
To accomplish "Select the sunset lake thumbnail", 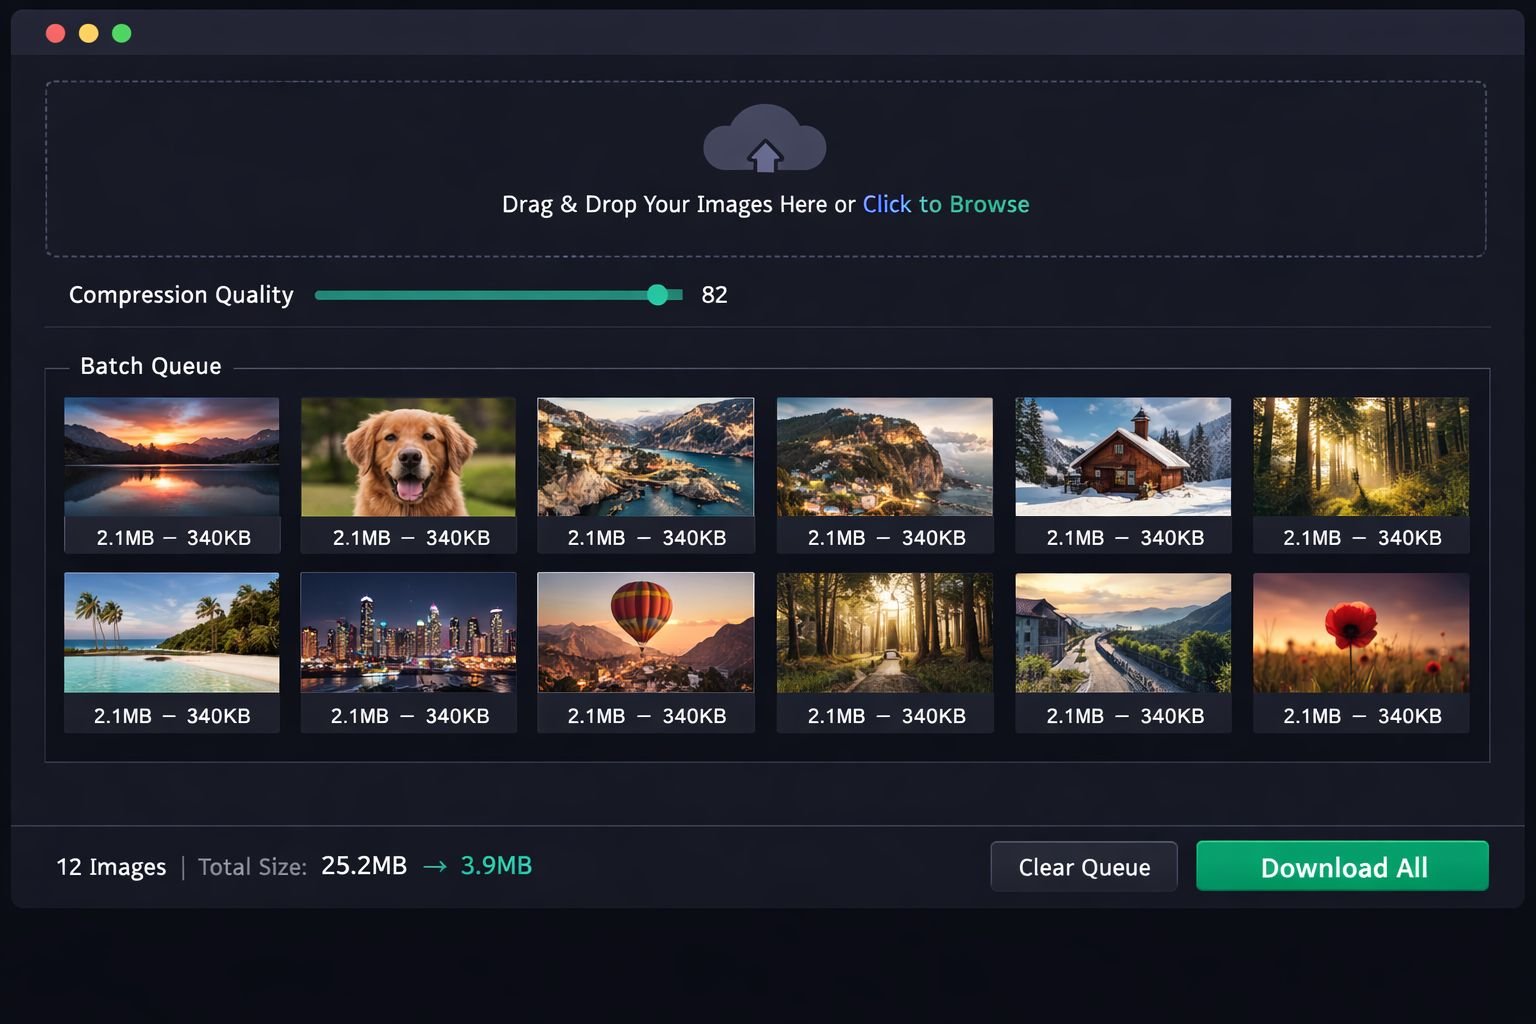I will 172,457.
